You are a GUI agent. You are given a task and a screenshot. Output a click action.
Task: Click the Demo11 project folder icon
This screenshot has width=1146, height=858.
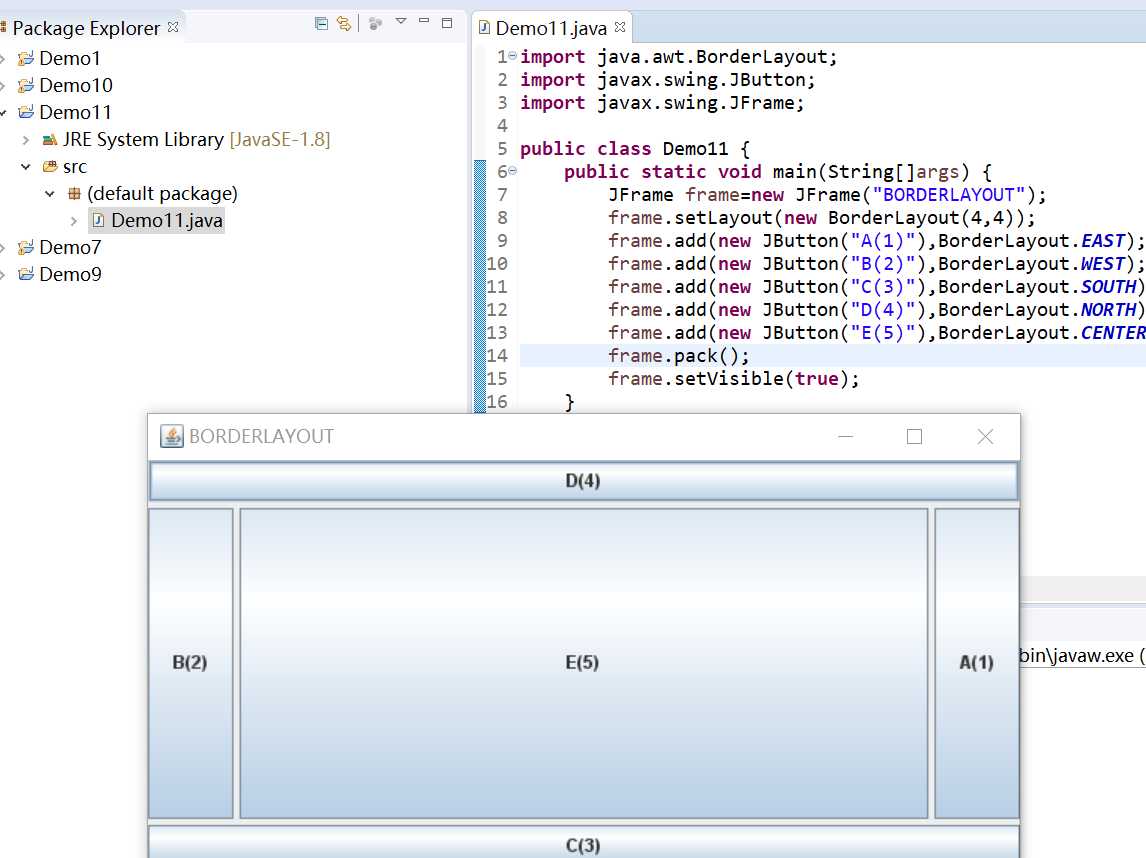(x=26, y=112)
